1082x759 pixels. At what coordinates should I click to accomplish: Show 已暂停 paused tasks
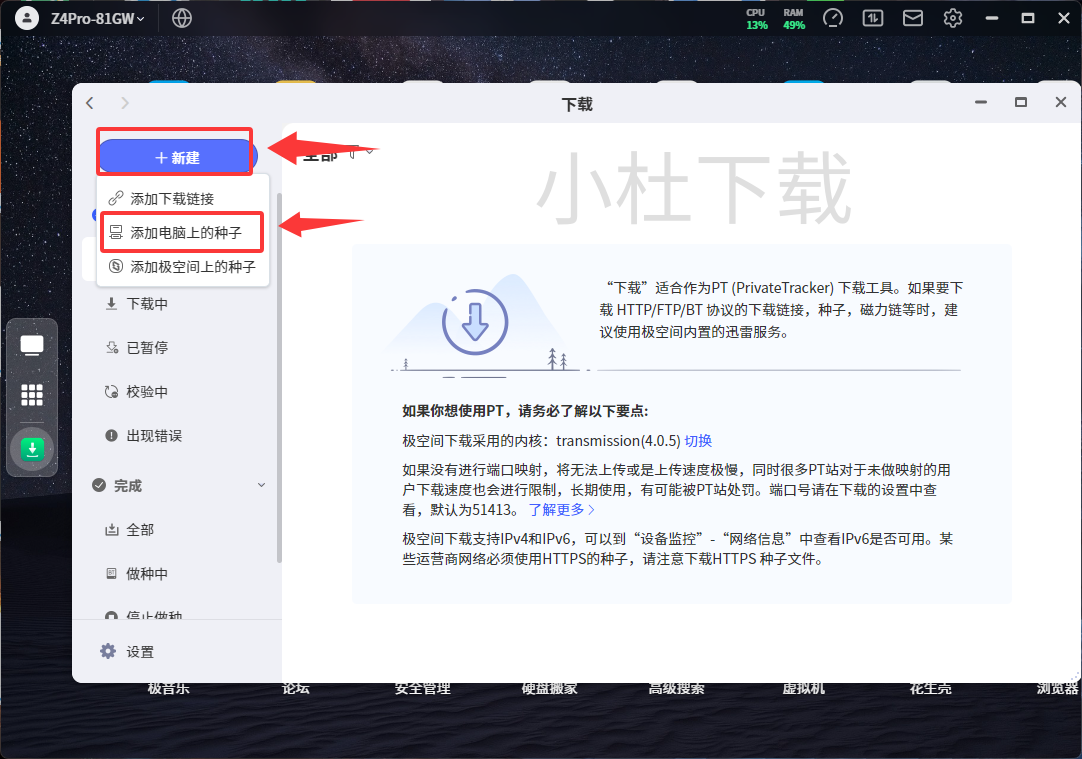pos(146,348)
